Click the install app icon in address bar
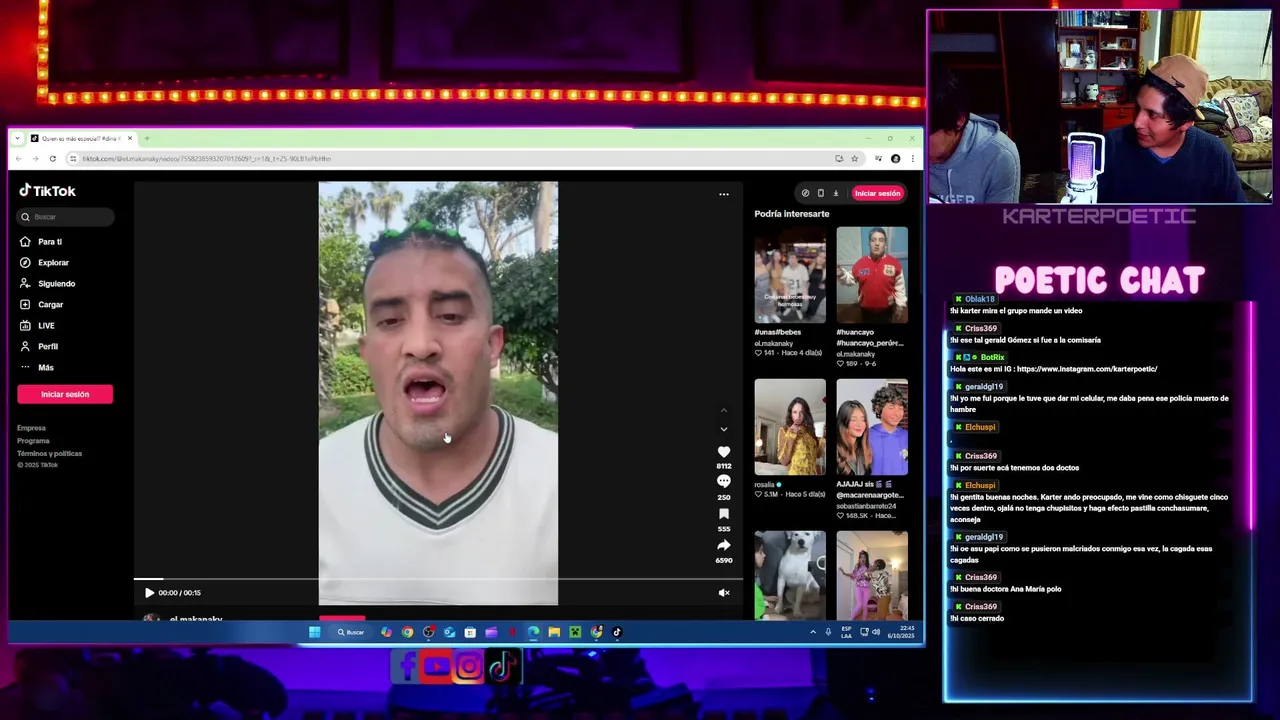Screen dimensions: 1280x720 [839, 159]
